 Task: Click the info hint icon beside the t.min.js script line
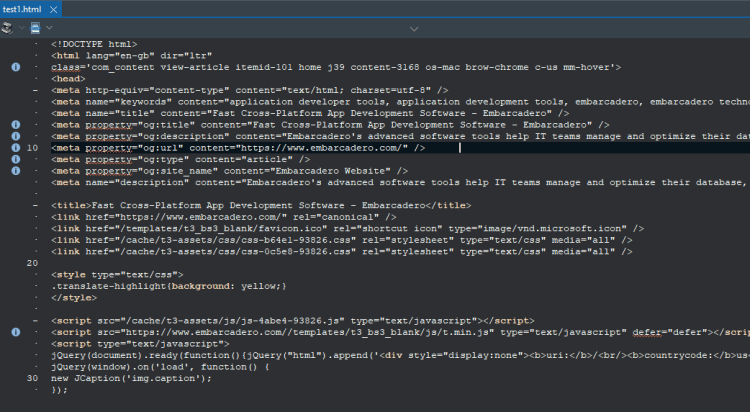point(16,332)
